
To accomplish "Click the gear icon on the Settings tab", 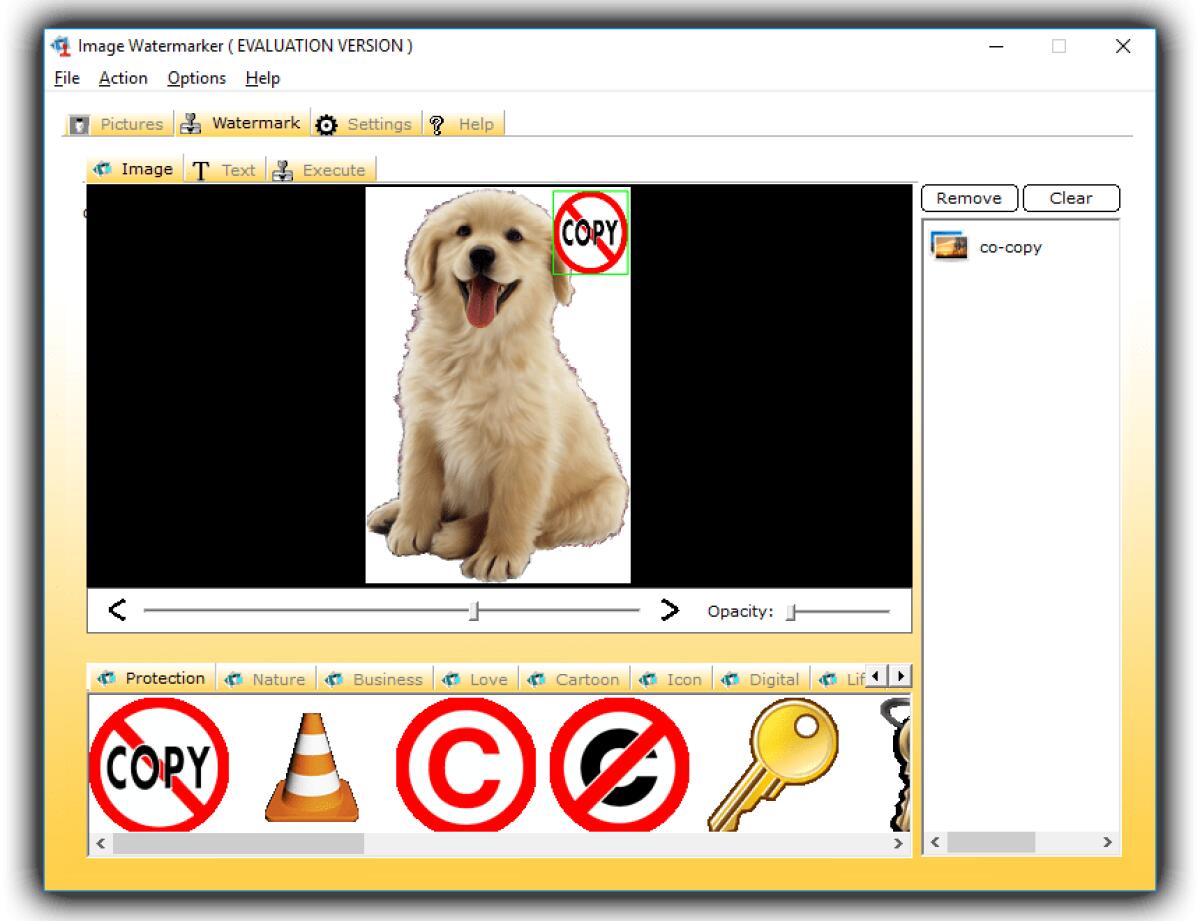I will [x=323, y=123].
